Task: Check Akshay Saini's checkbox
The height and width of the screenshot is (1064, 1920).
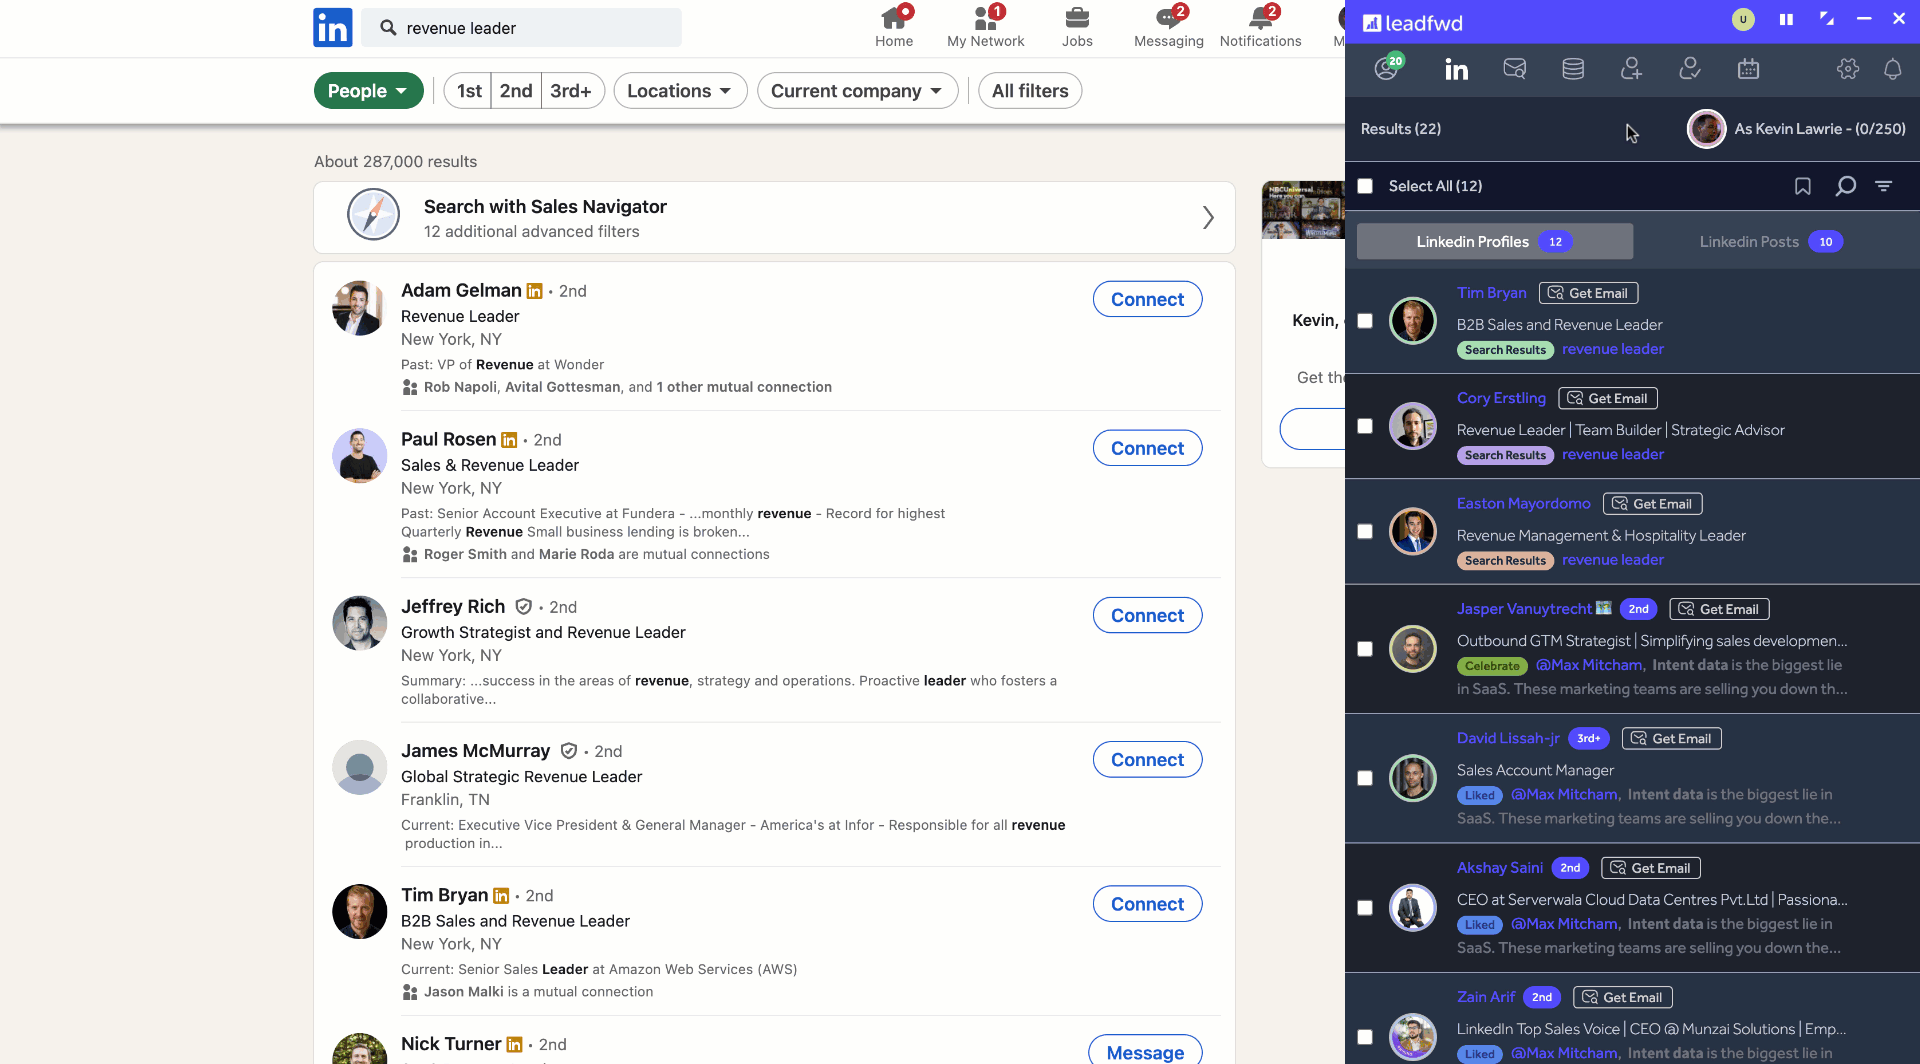Action: coord(1365,908)
